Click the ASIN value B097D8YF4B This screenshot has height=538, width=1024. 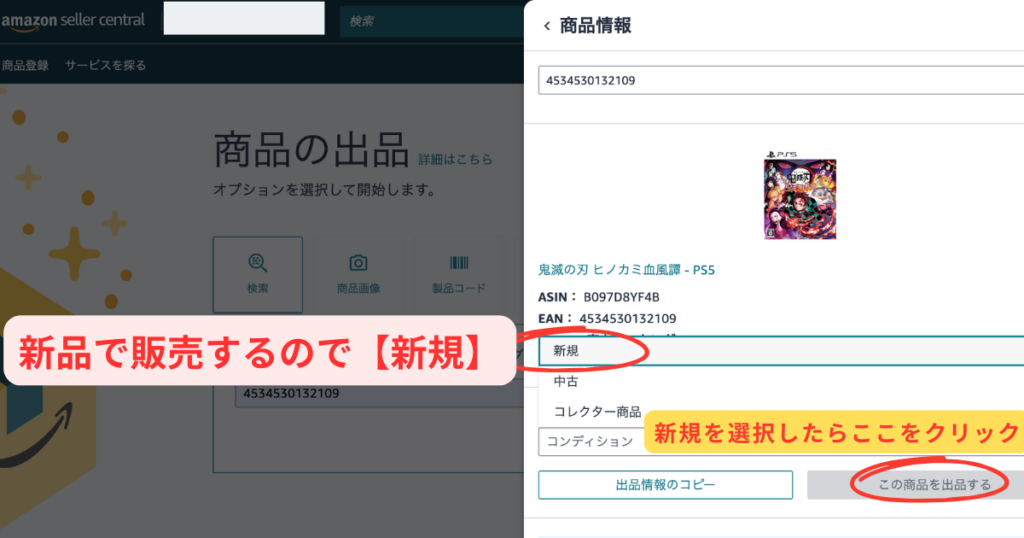pos(621,297)
